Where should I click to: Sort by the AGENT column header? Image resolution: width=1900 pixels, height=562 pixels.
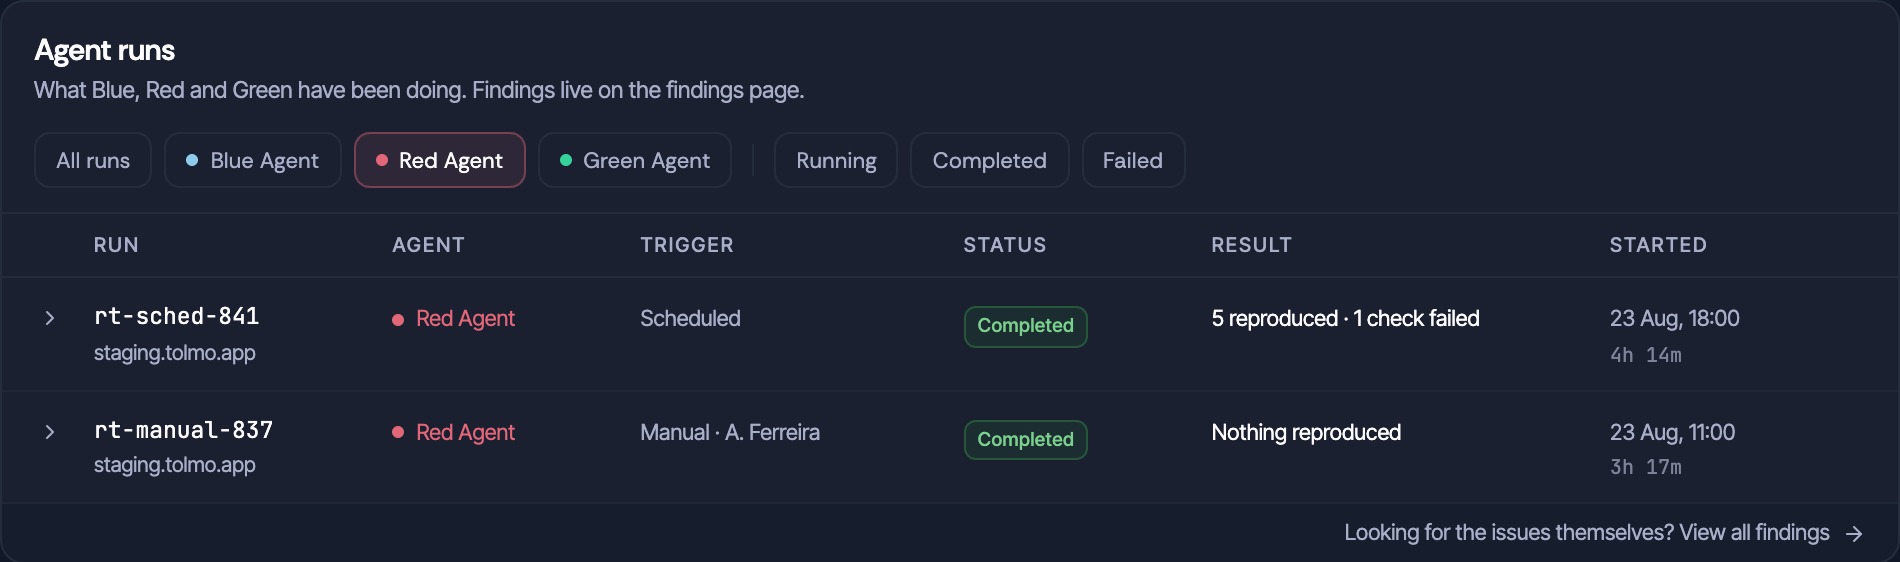click(x=428, y=245)
